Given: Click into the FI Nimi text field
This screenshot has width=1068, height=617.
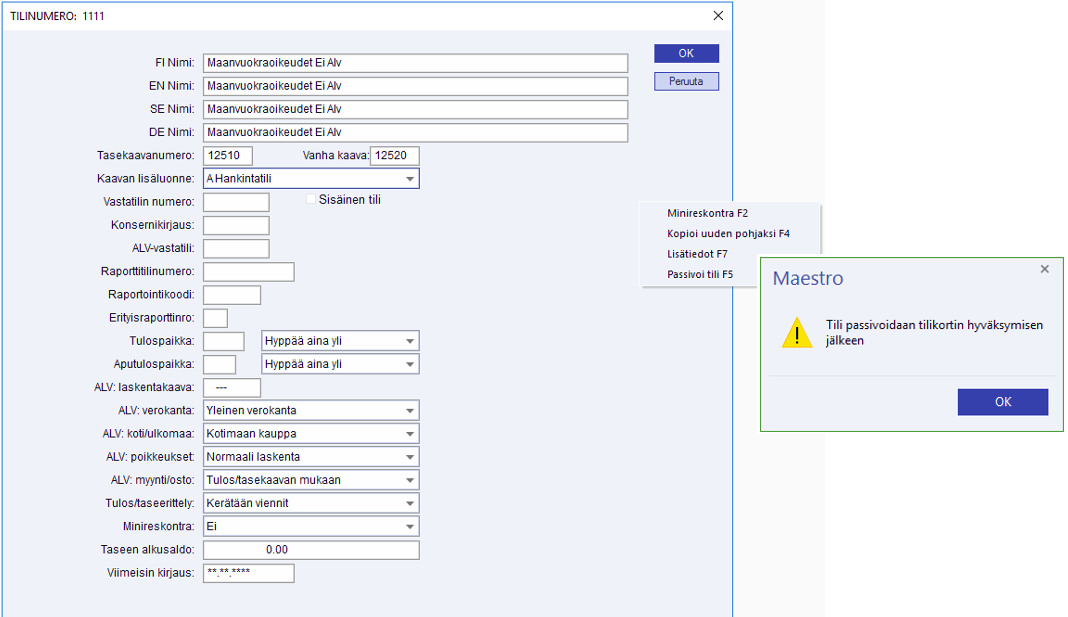Looking at the screenshot, I should [x=415, y=63].
